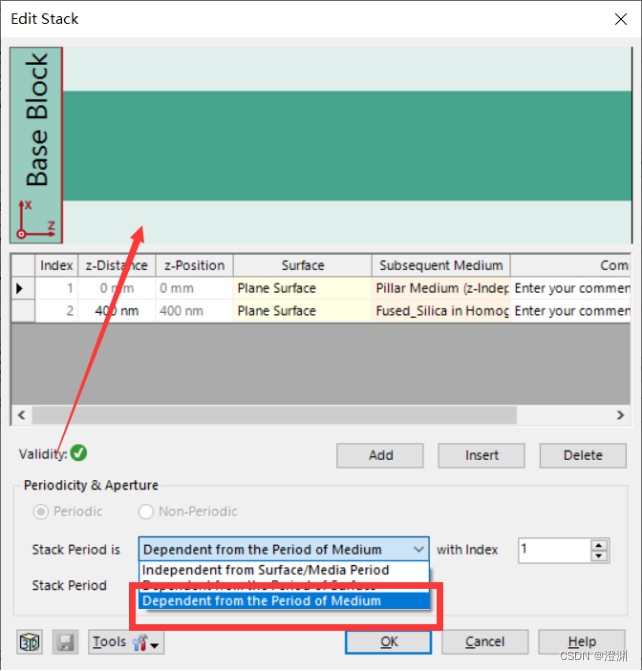Open the Stack Period is combo box
This screenshot has width=642, height=671.
(x=284, y=549)
